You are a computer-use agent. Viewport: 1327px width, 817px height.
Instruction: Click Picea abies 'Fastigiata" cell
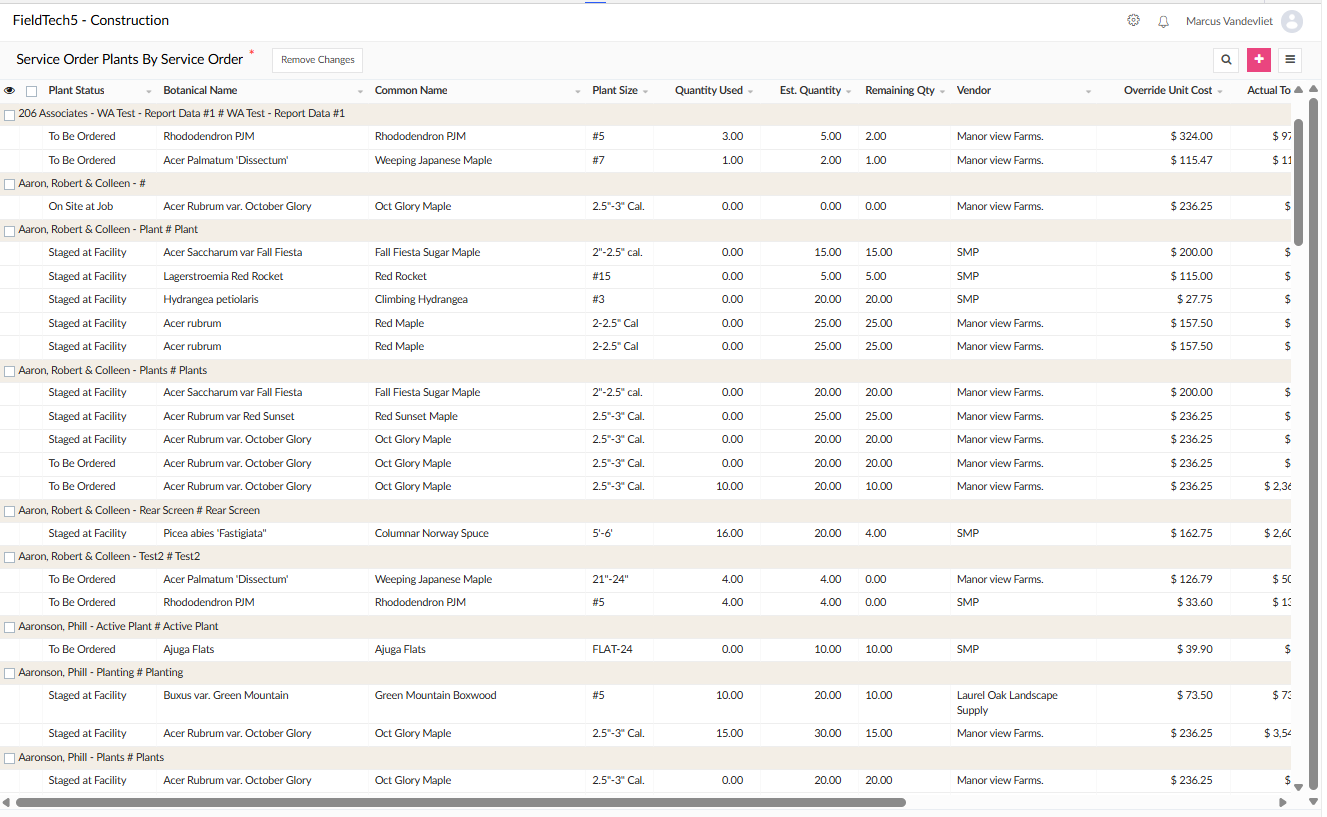[x=215, y=534]
